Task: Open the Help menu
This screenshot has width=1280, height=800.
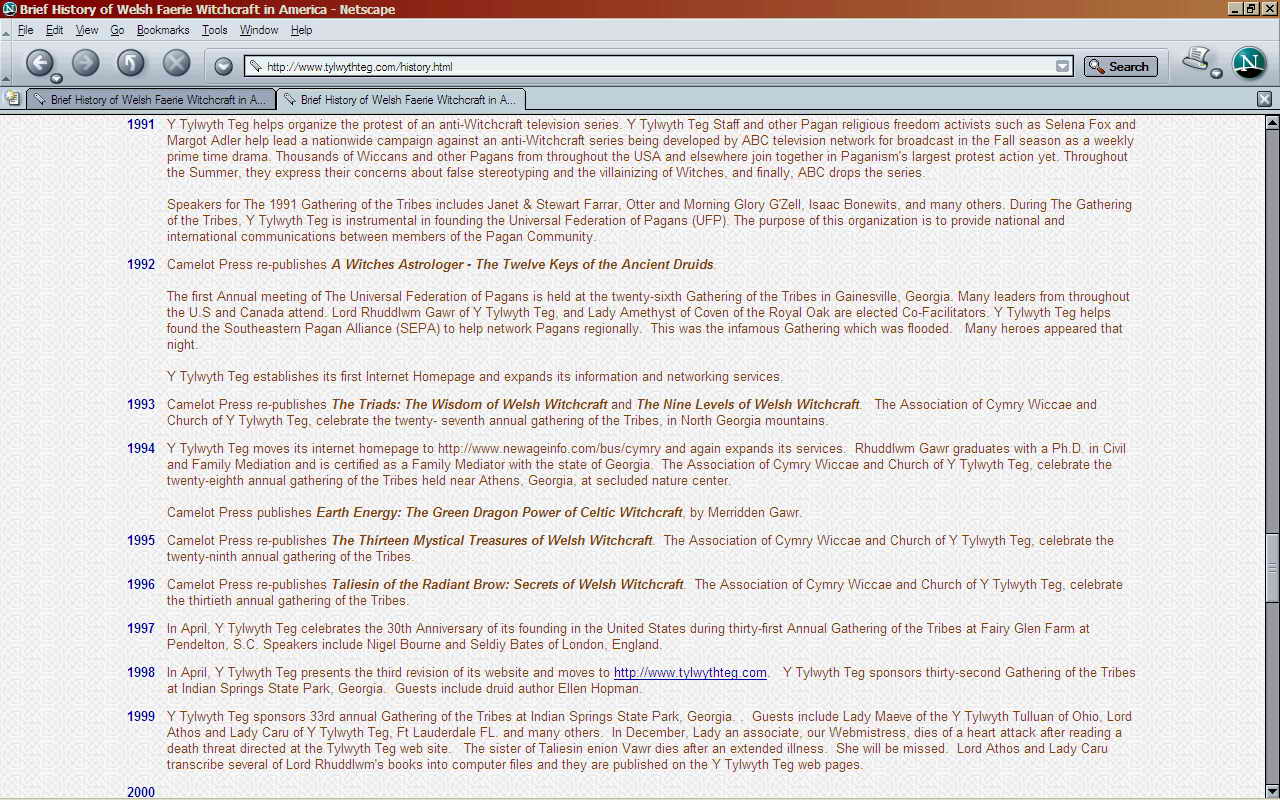Action: (301, 30)
